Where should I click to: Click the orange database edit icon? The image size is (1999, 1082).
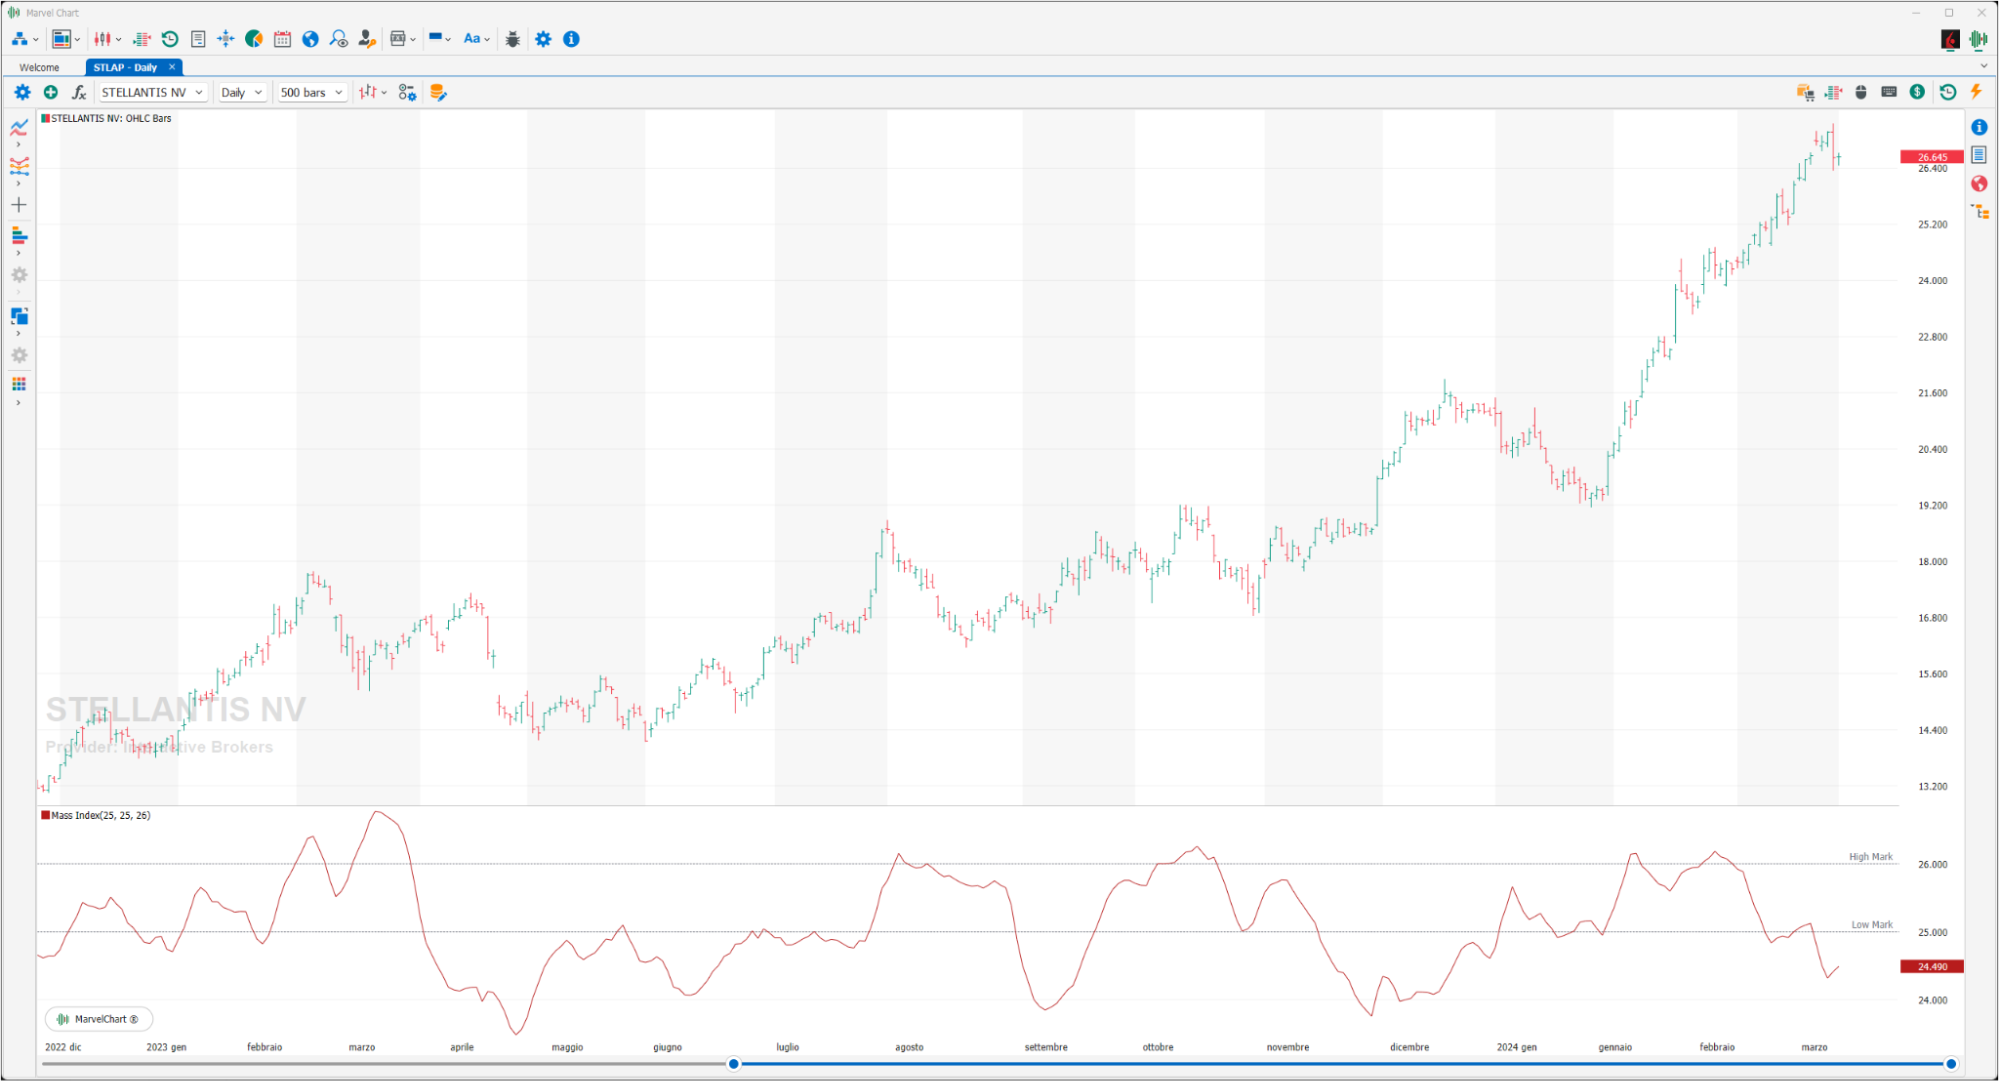[438, 92]
